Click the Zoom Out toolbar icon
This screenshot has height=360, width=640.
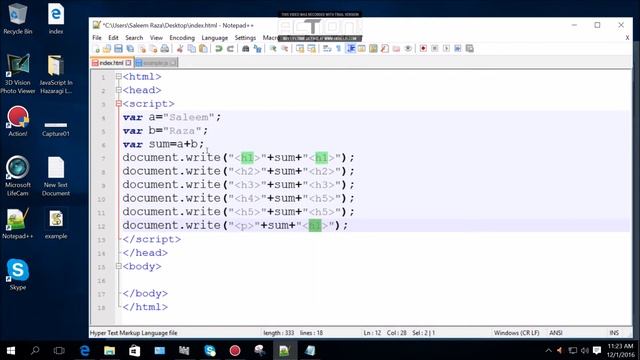click(x=284, y=49)
